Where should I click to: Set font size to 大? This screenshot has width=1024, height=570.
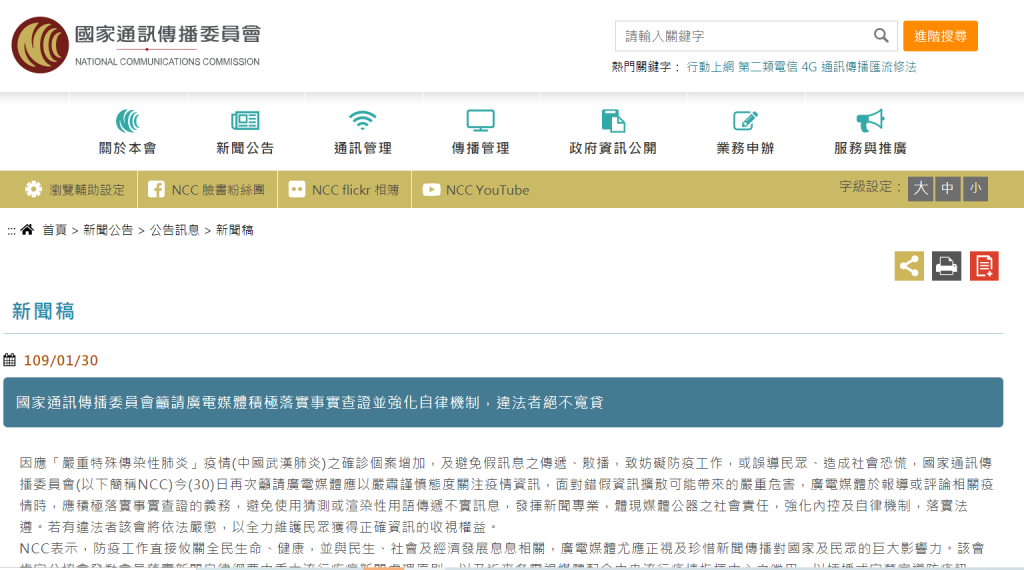click(x=920, y=188)
